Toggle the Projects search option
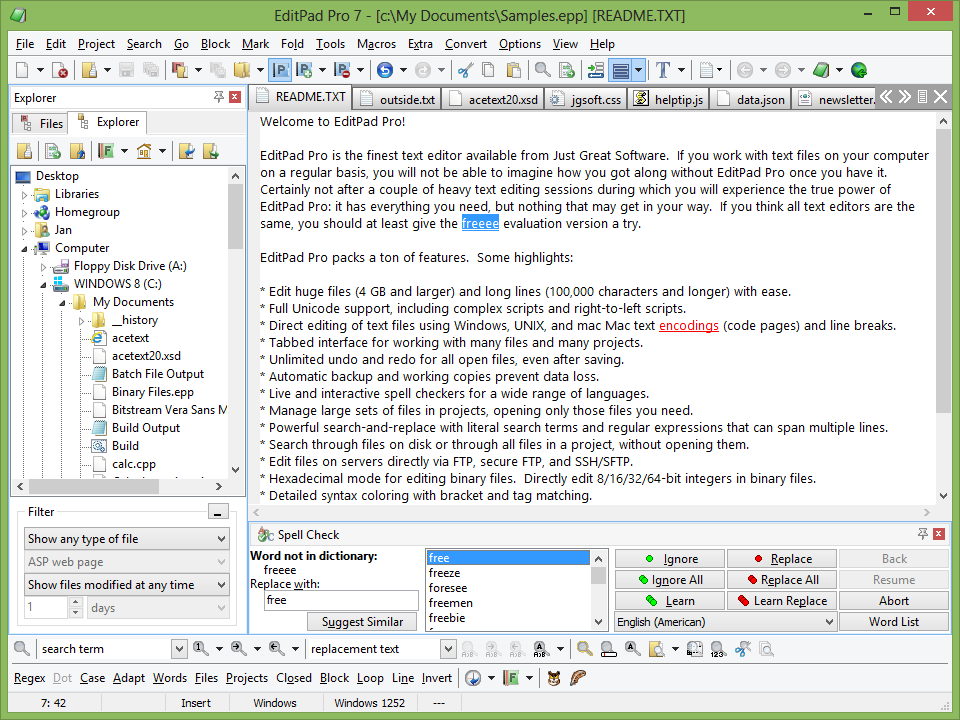The height and width of the screenshot is (720, 960). pyautogui.click(x=247, y=678)
